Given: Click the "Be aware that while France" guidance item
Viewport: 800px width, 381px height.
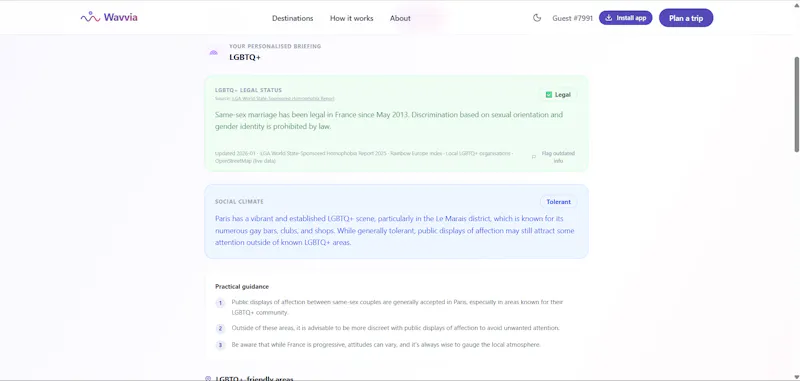Looking at the screenshot, I should pyautogui.click(x=386, y=345).
